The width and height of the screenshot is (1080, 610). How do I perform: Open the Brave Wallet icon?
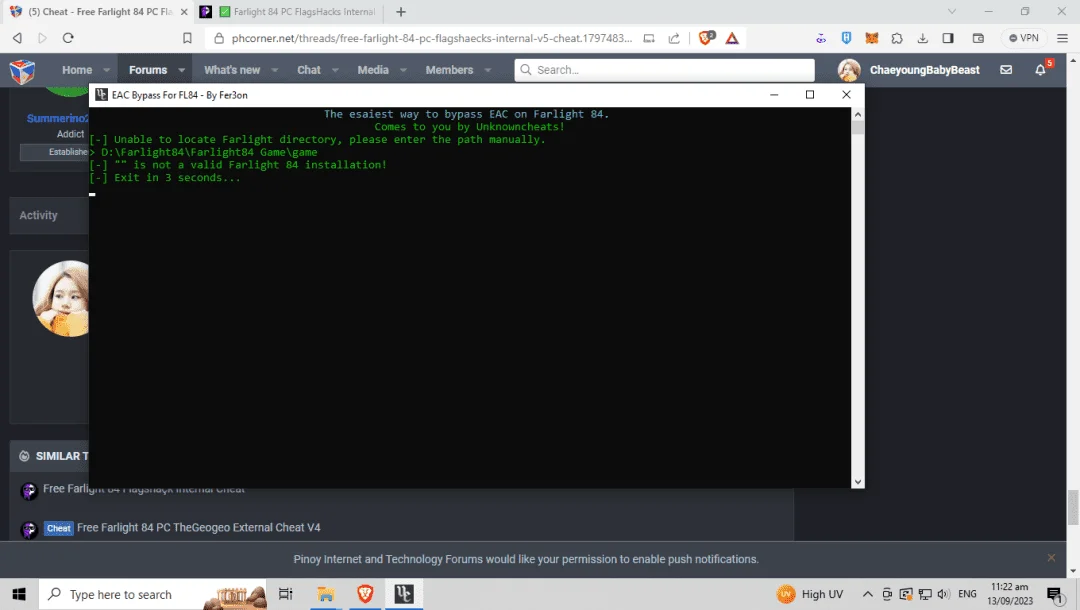pyautogui.click(x=977, y=38)
